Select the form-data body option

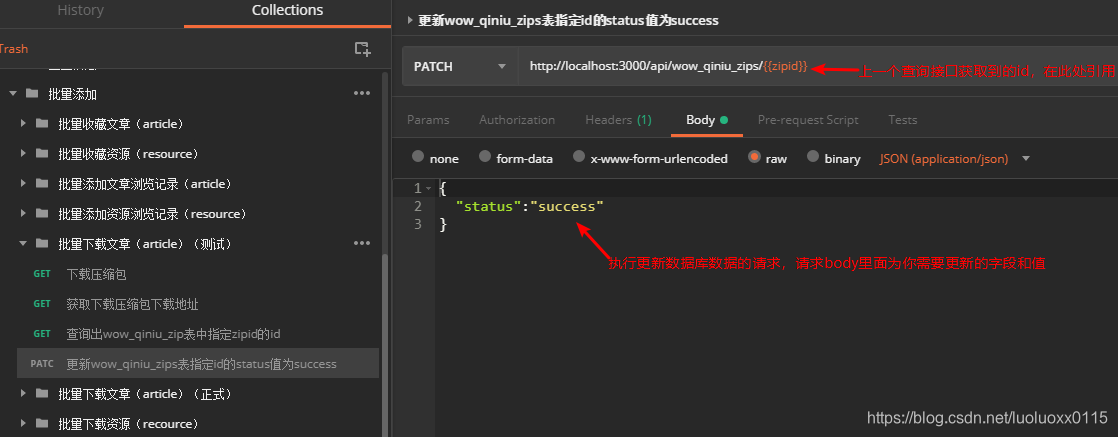click(x=485, y=157)
